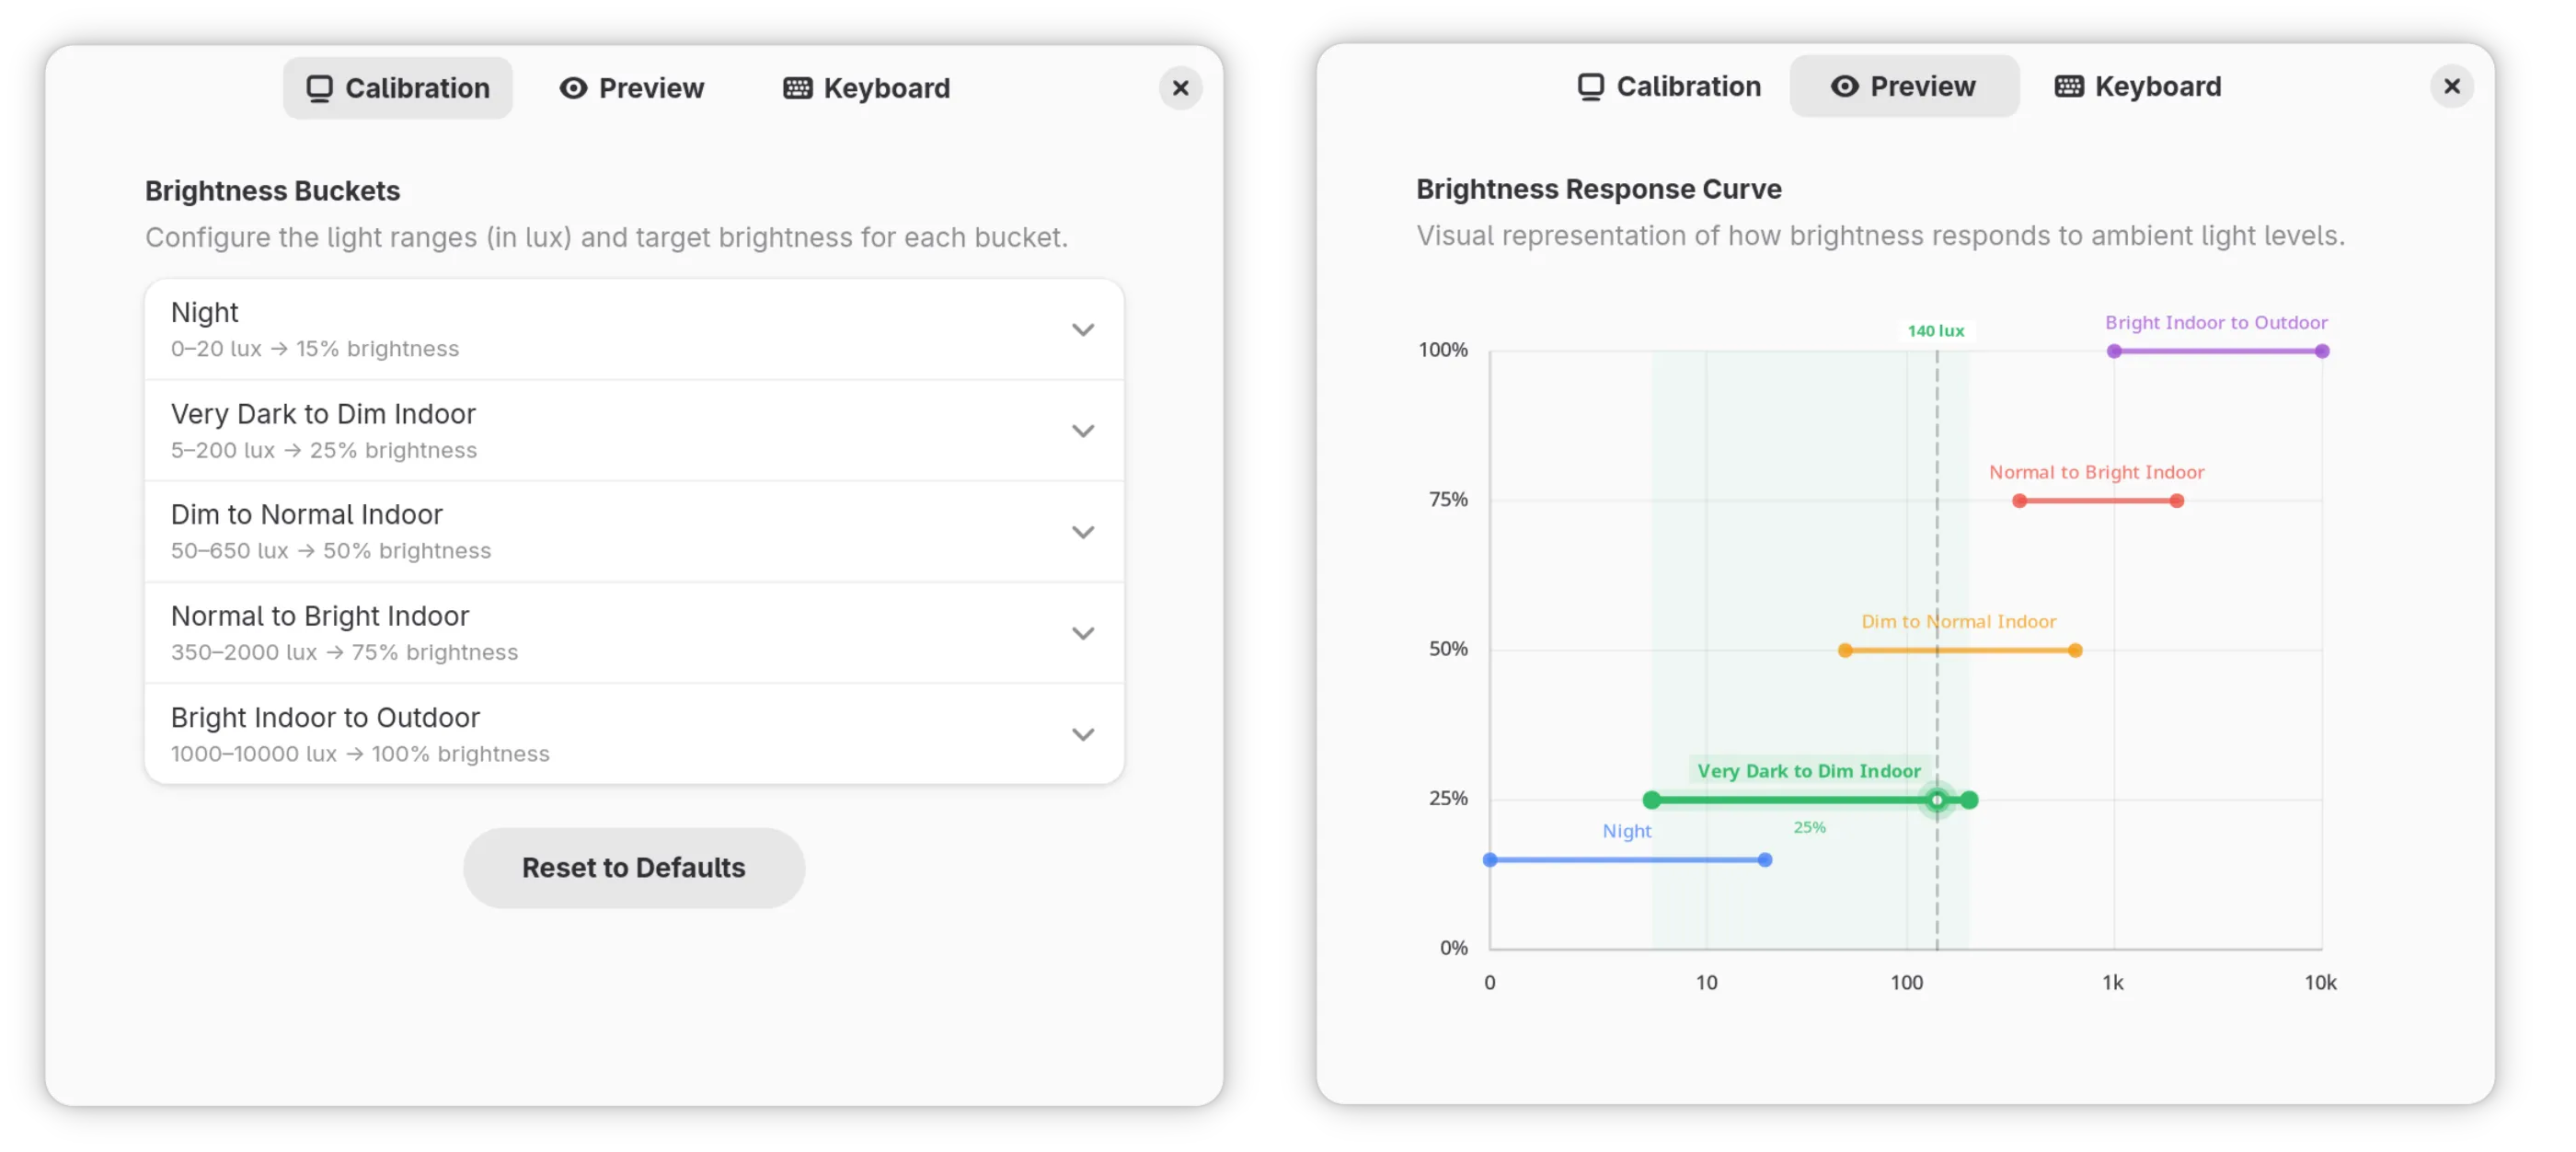Click the eye icon on left Preview tab
This screenshot has width=2576, height=1152.
coord(573,88)
